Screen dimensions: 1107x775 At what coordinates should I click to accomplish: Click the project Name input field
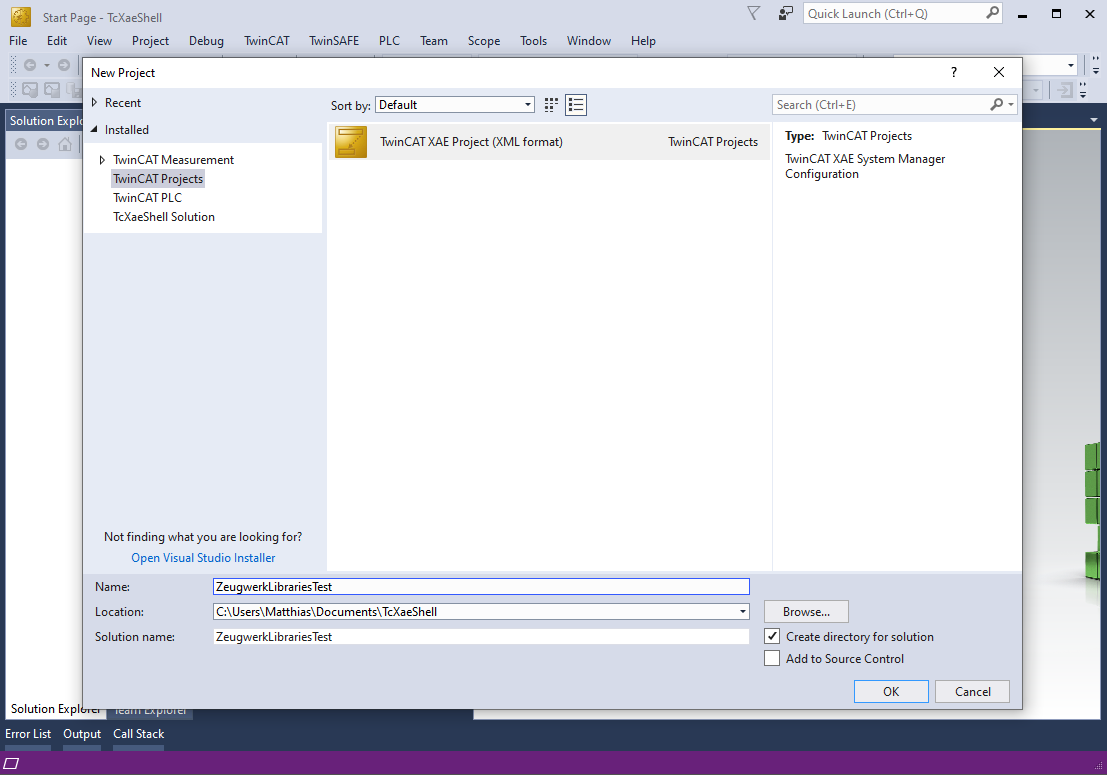point(481,587)
